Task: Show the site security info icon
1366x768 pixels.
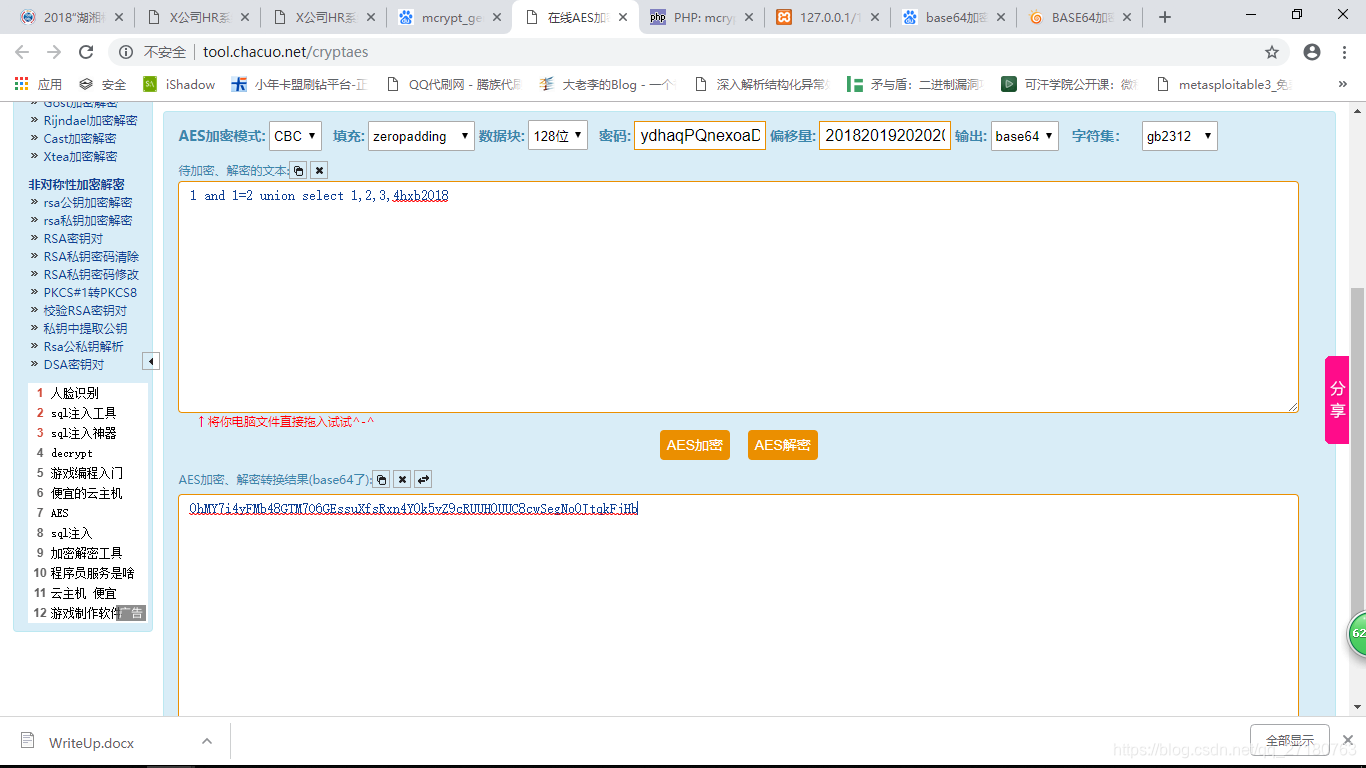Action: [x=126, y=52]
